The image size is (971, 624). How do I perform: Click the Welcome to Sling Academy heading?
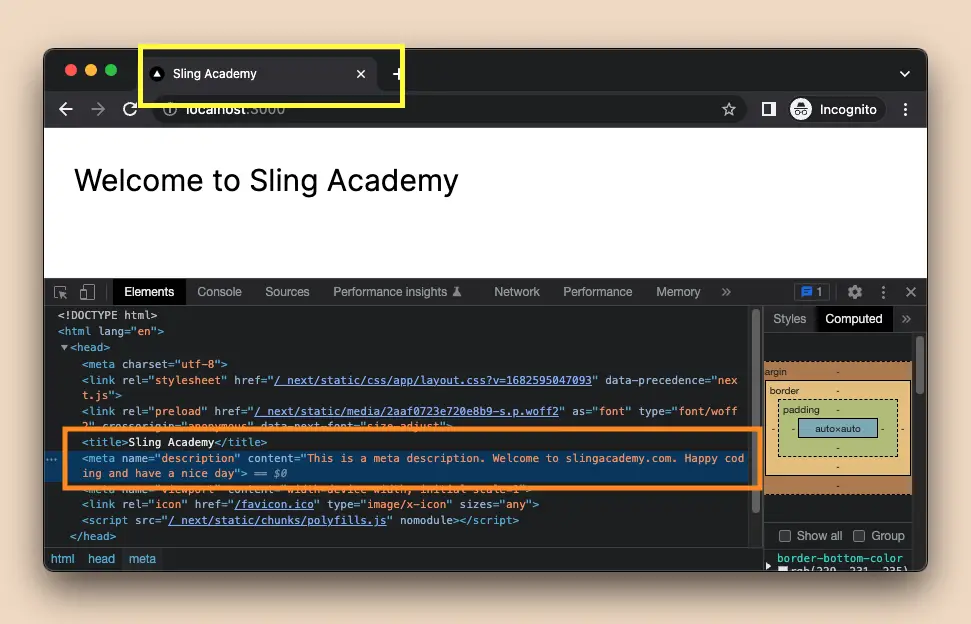pyautogui.click(x=266, y=181)
